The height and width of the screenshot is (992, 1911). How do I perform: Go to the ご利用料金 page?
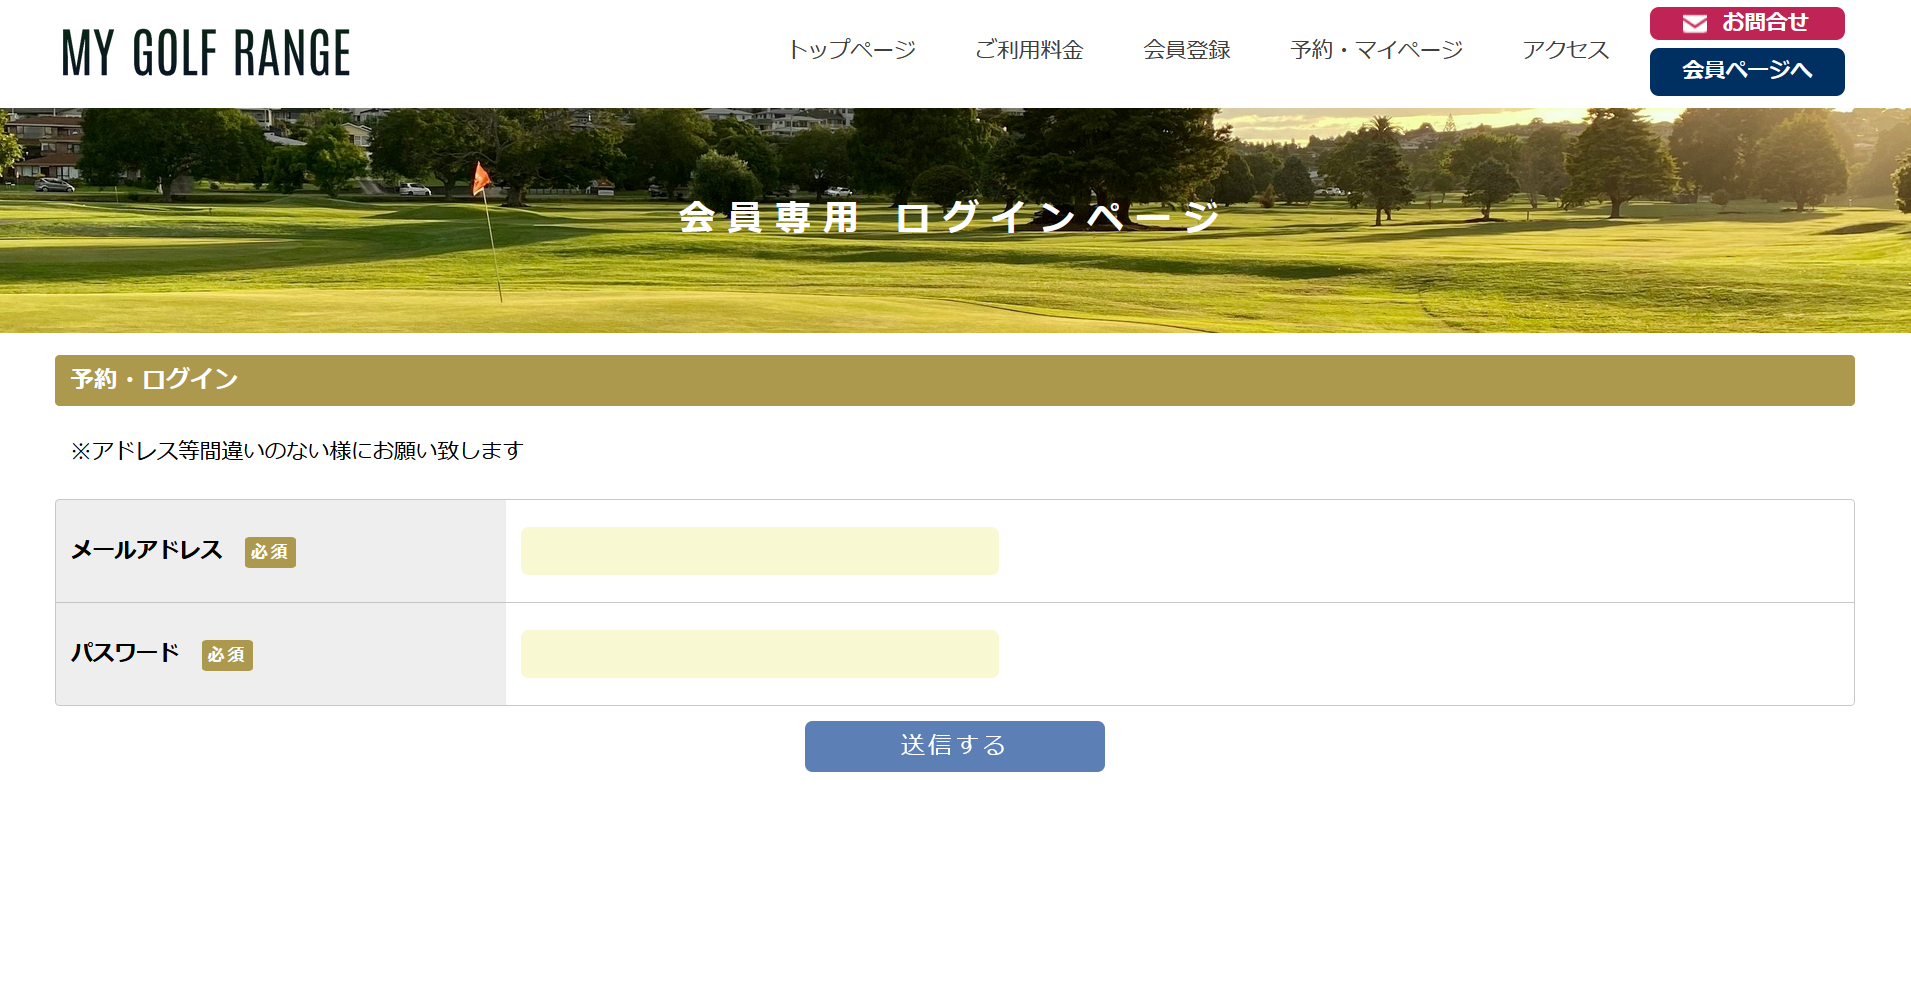[x=1029, y=50]
